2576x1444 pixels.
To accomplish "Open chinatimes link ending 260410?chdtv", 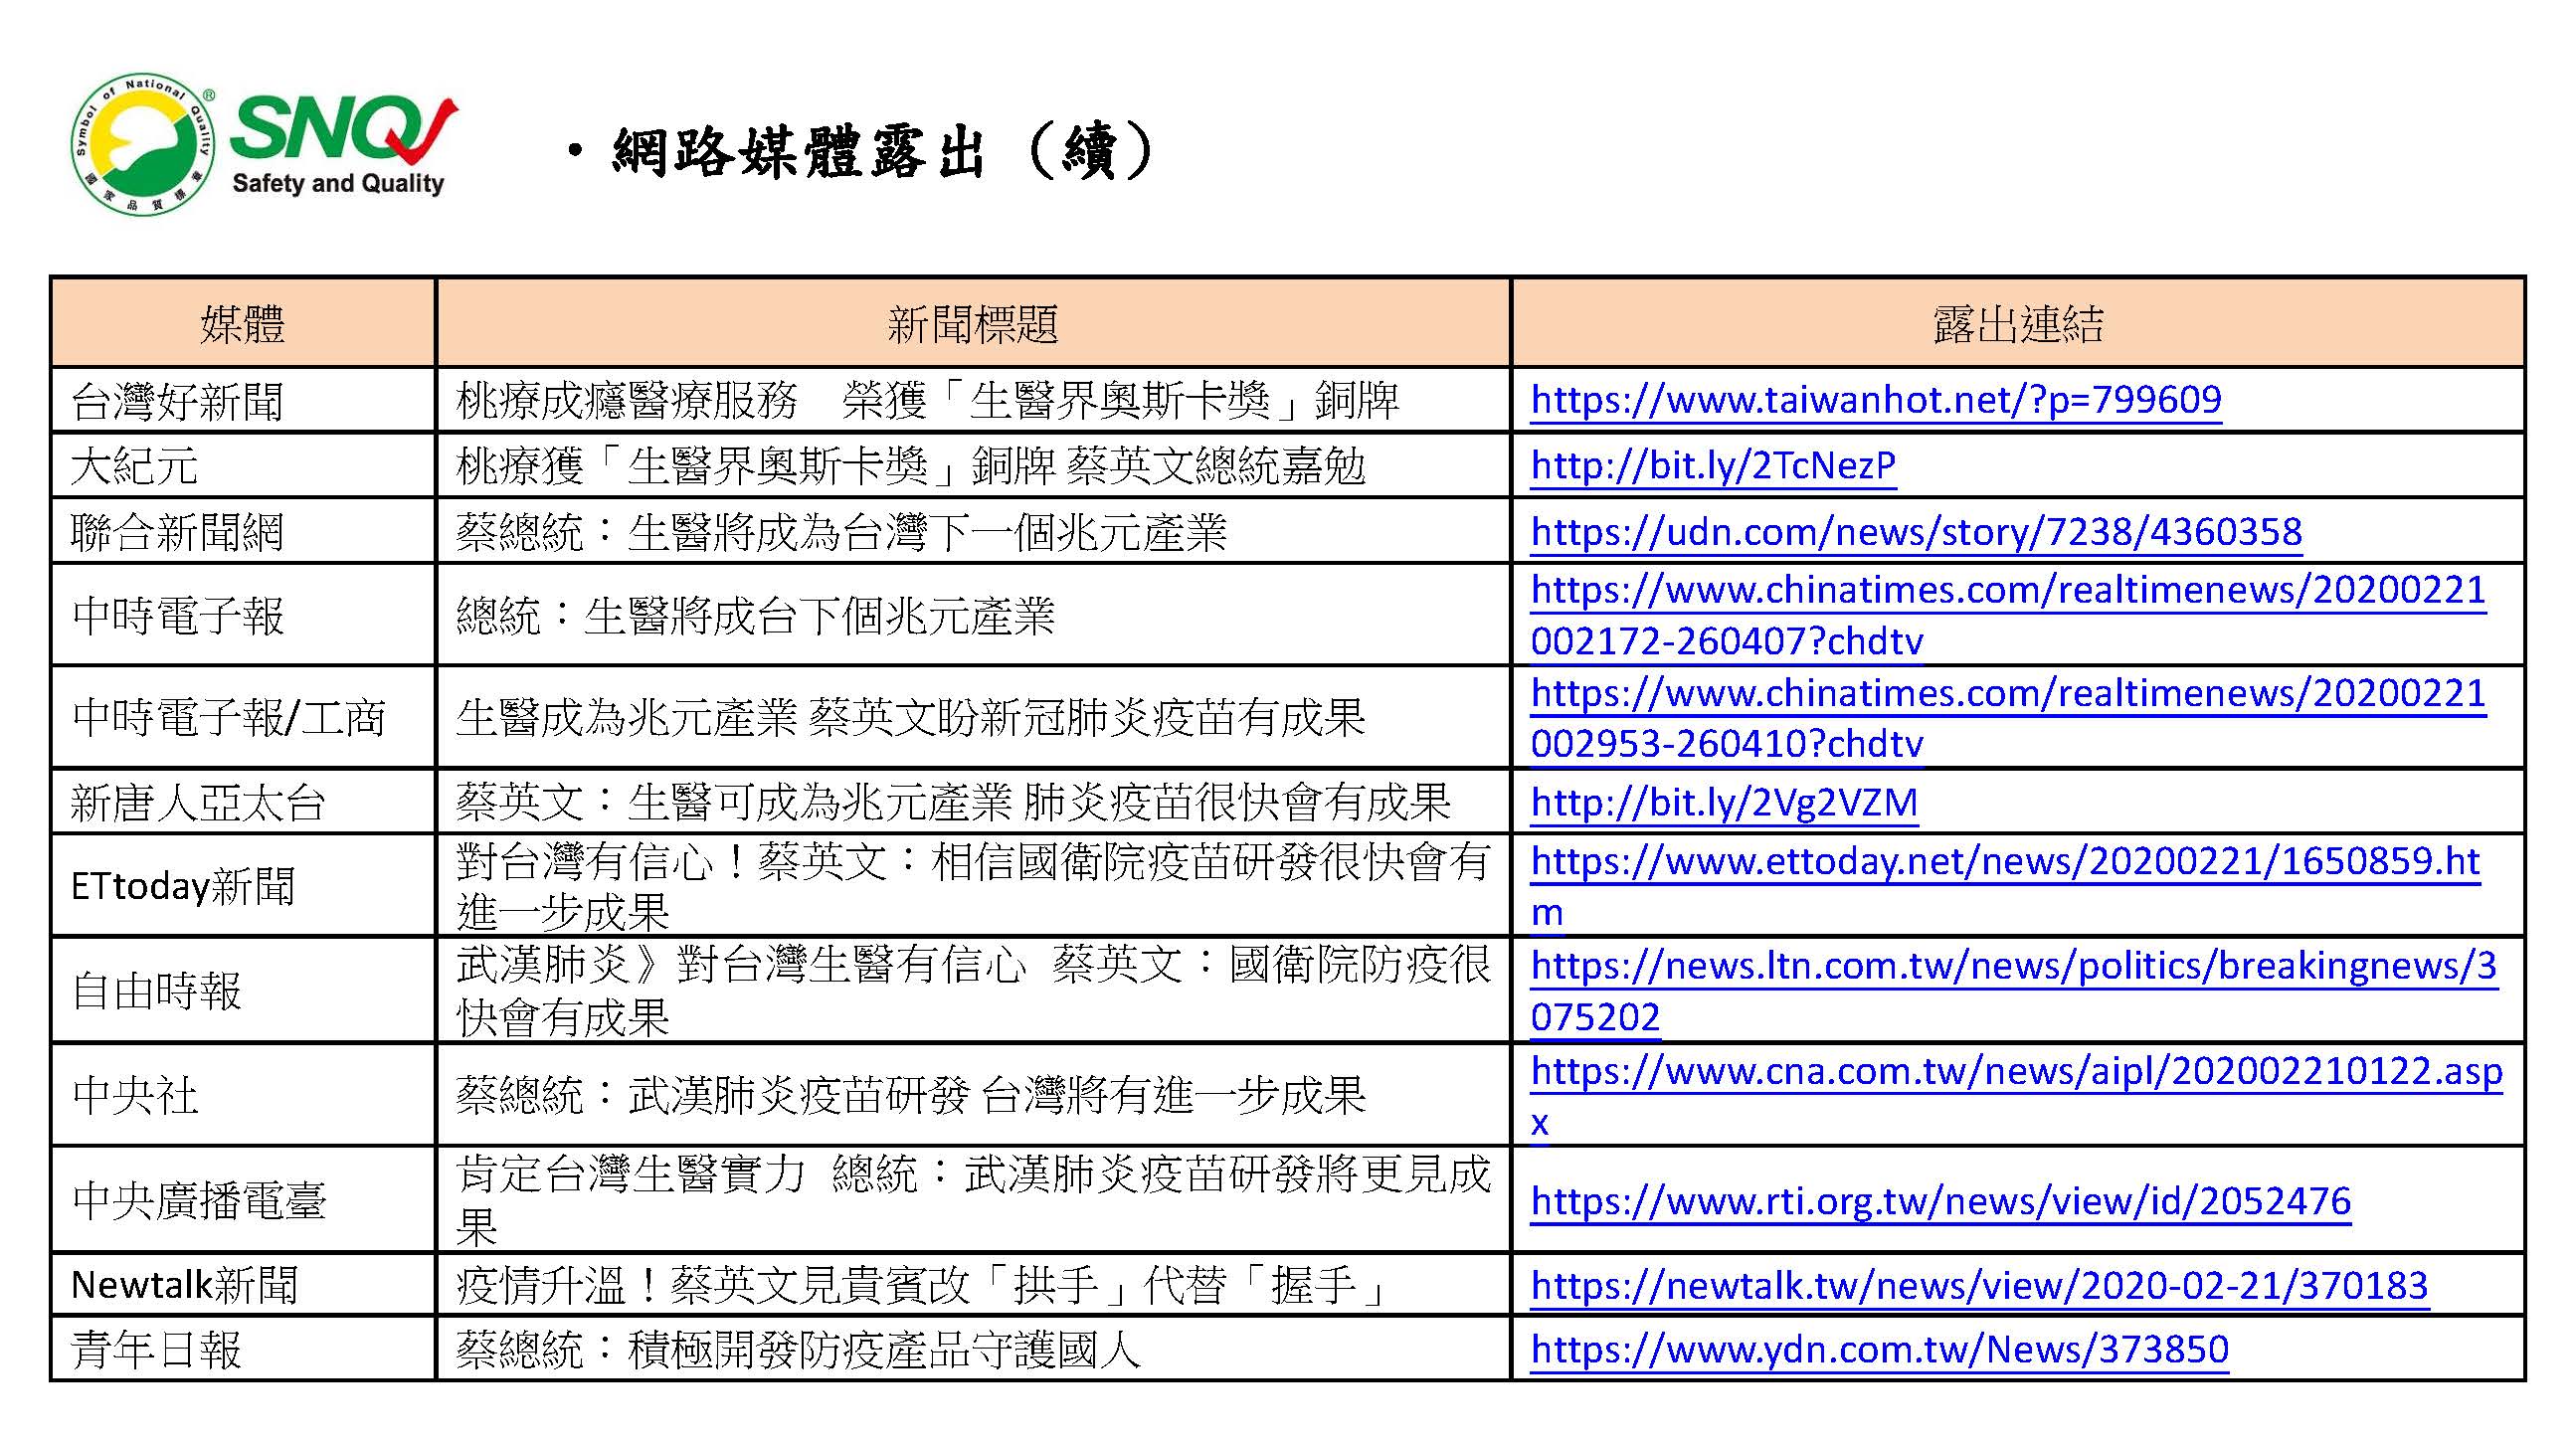I will click(2008, 718).
